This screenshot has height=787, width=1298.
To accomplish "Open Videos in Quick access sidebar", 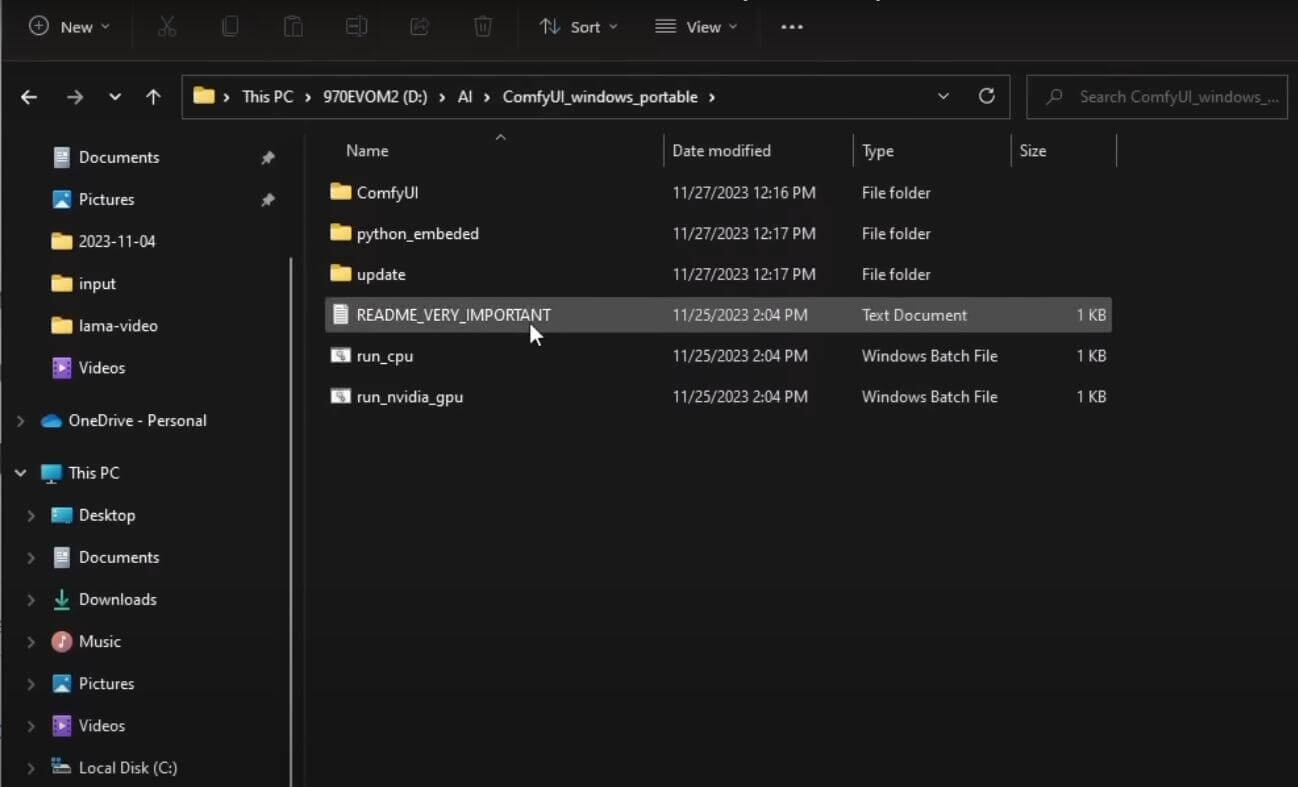I will [x=102, y=367].
